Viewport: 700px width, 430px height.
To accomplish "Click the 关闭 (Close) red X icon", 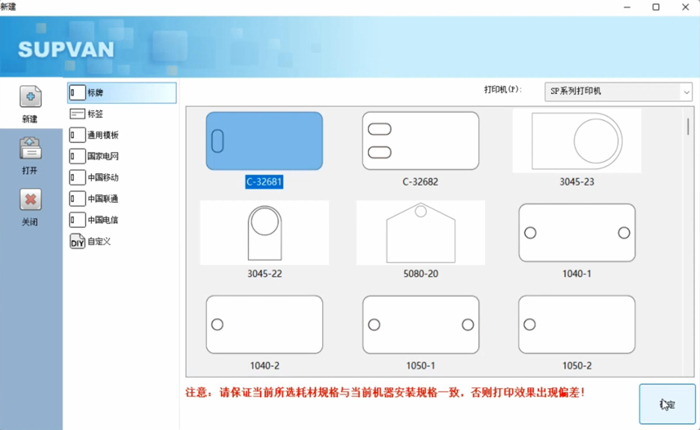I will 30,201.
